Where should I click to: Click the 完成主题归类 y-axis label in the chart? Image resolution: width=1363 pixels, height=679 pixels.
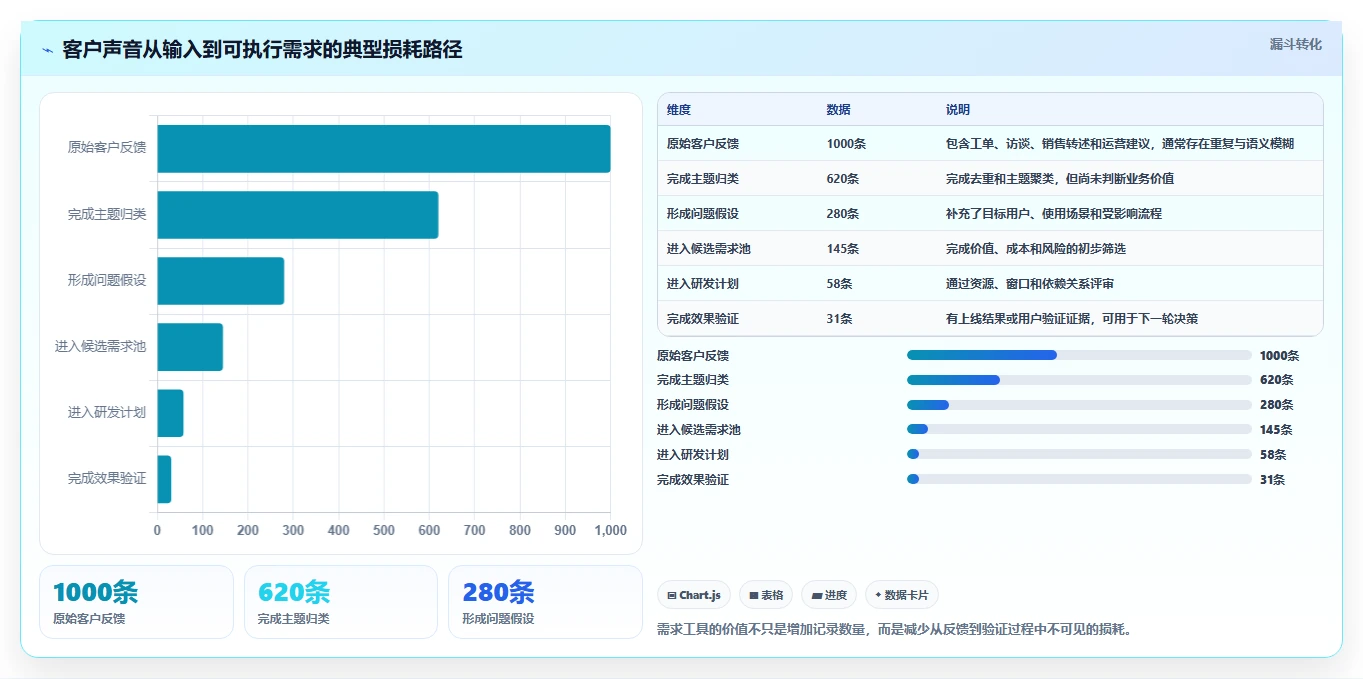point(107,214)
